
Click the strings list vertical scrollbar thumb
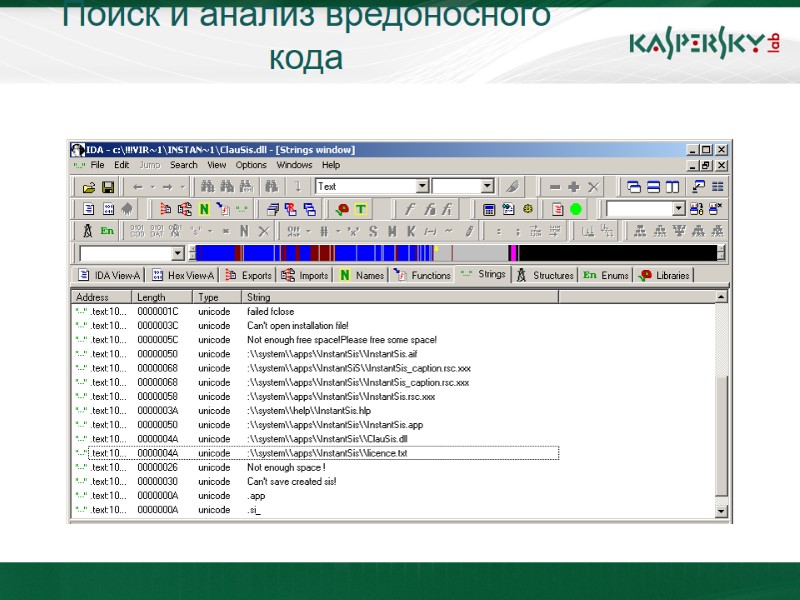click(x=720, y=436)
